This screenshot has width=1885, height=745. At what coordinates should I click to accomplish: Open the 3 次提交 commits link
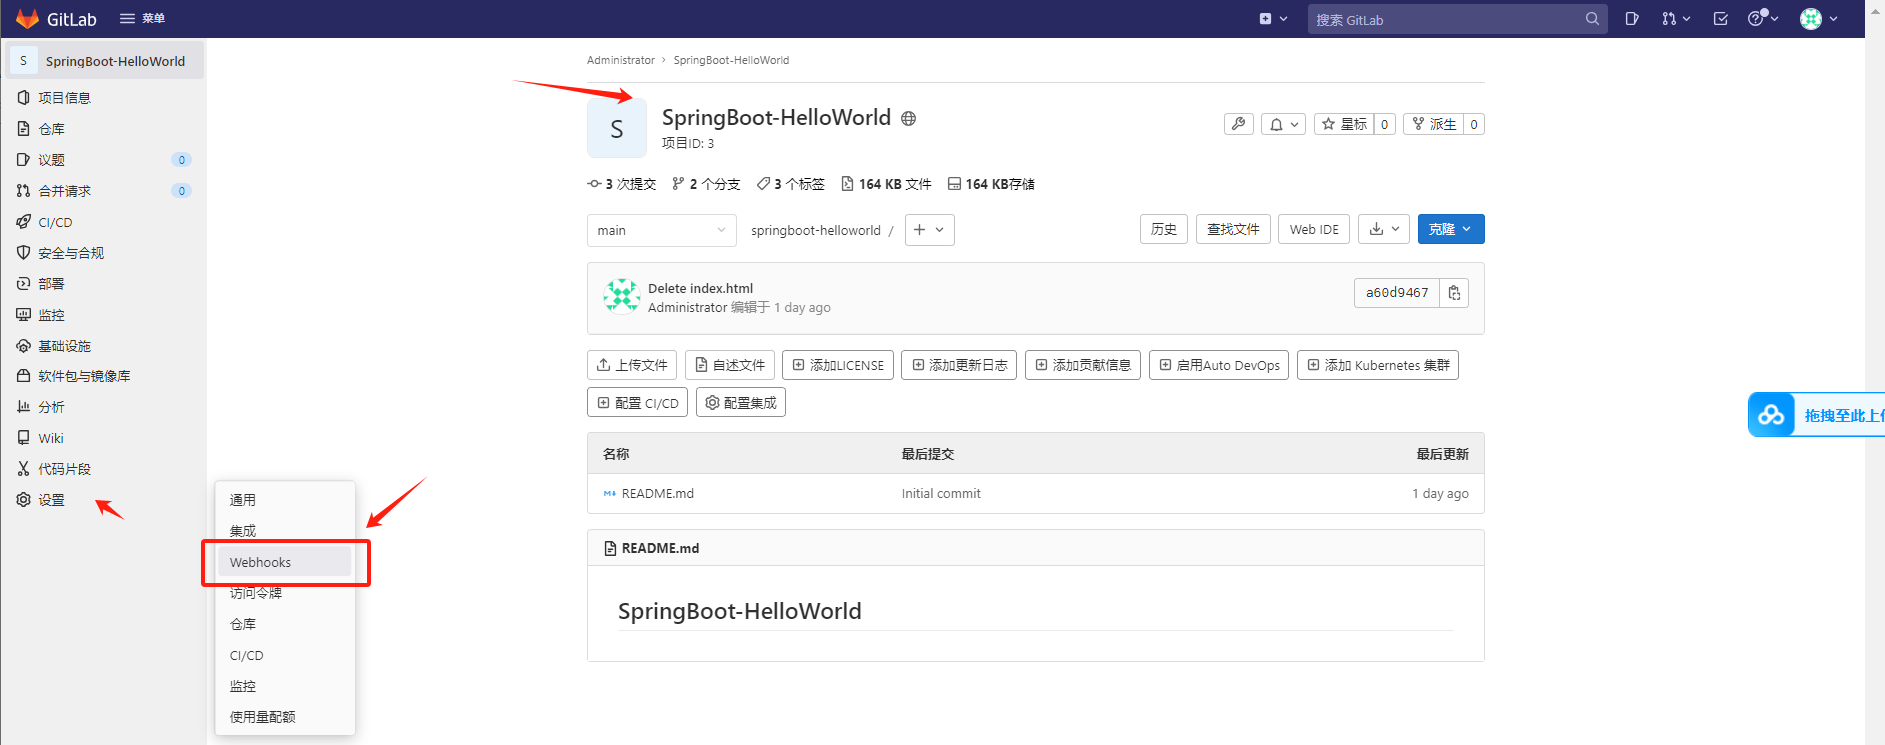(x=622, y=184)
